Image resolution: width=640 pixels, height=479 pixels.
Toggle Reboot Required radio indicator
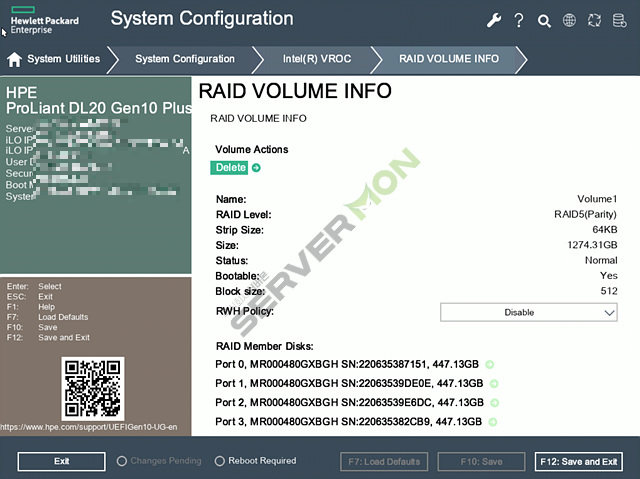220,461
